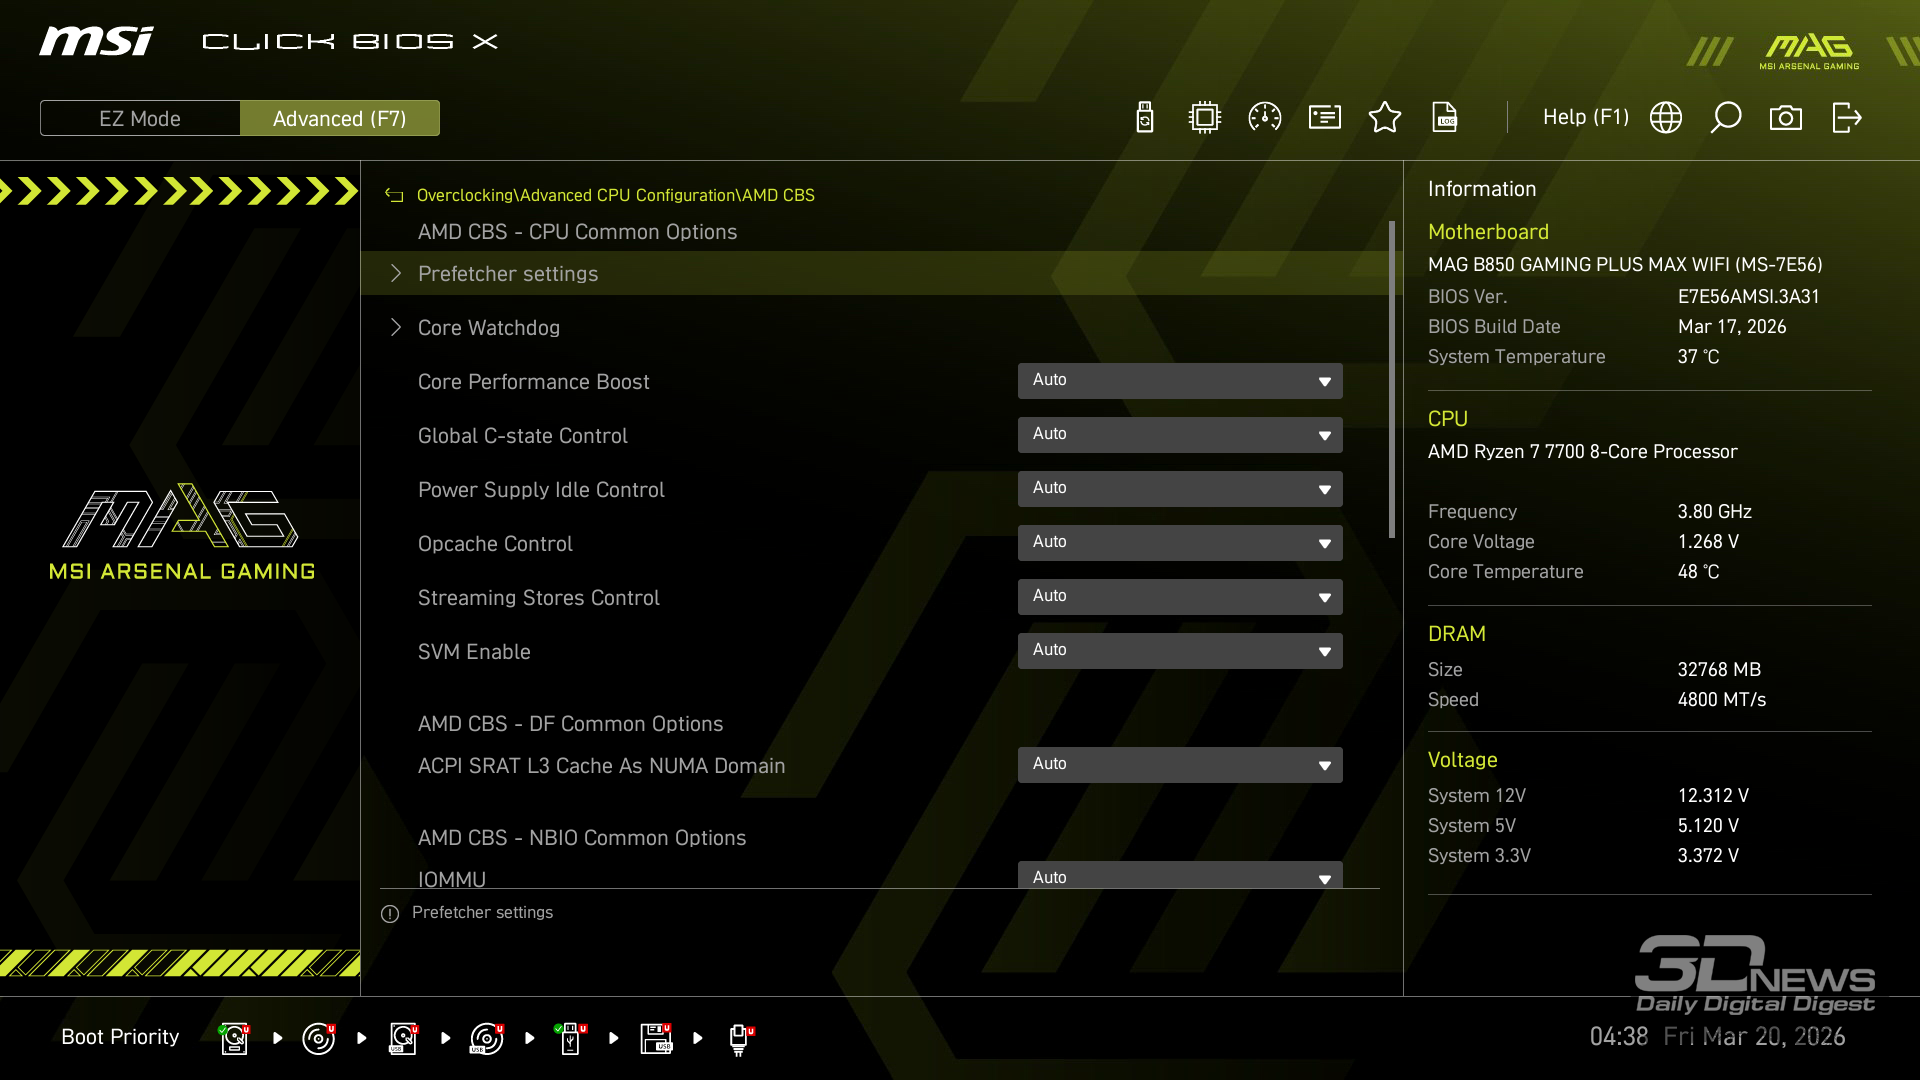
Task: Open the speedometer hardware monitor icon
Action: point(1265,118)
